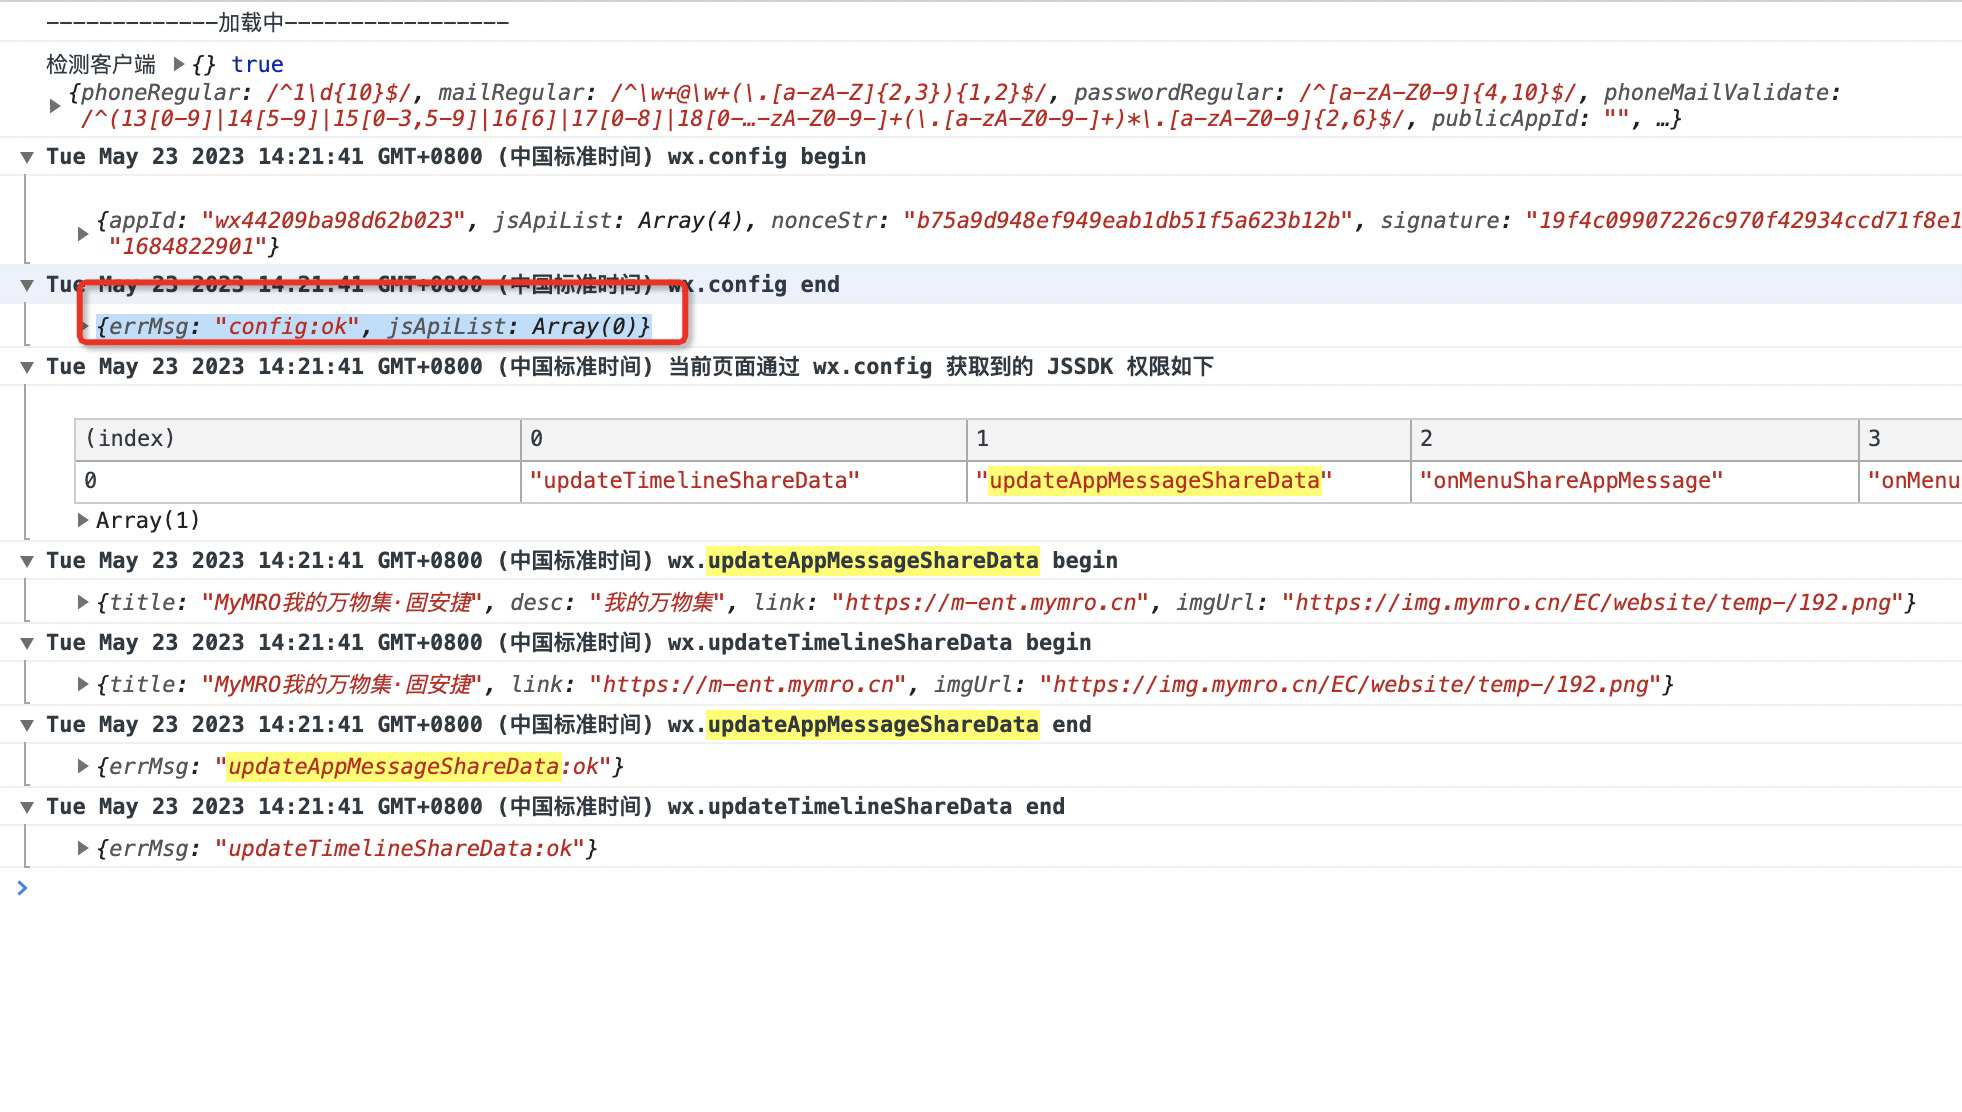1962x1112 pixels.
Task: Collapse the JSSDK 权限如下 log group
Action: [x=27, y=367]
